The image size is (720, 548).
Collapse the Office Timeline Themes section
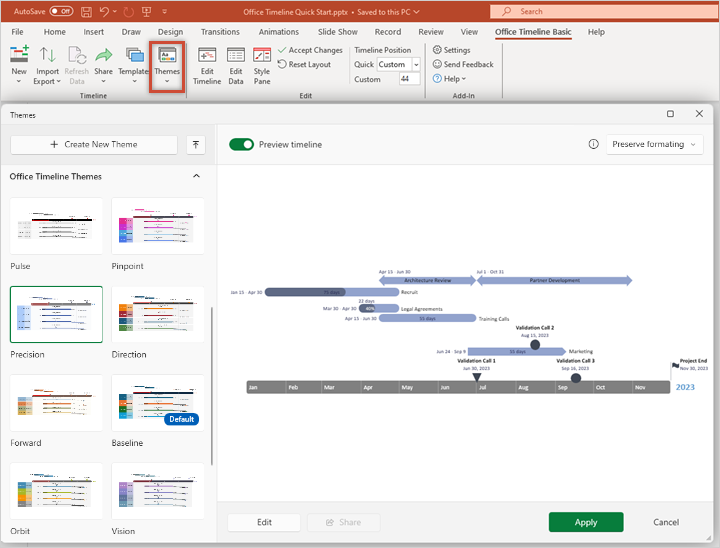click(196, 176)
